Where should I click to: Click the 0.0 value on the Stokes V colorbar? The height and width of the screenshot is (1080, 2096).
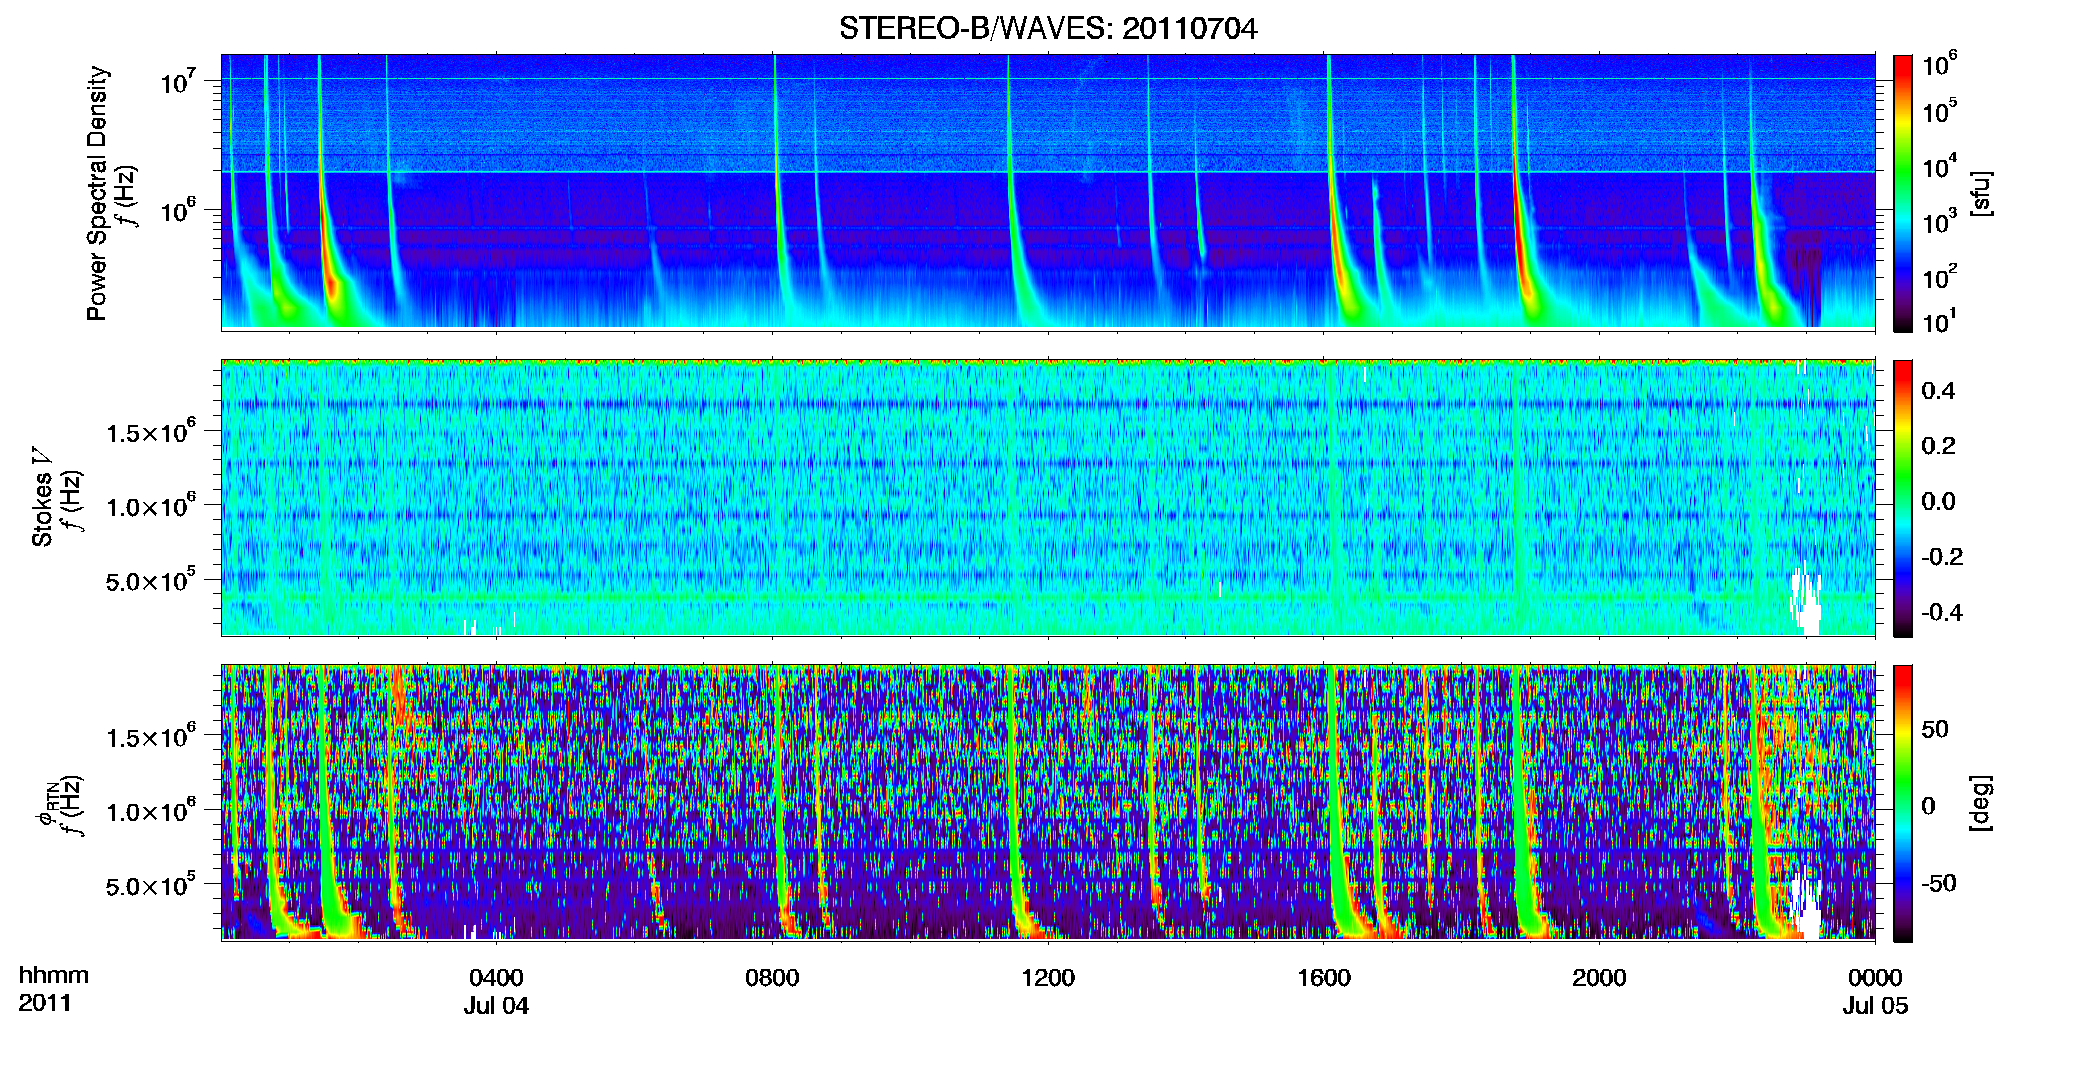click(1938, 501)
